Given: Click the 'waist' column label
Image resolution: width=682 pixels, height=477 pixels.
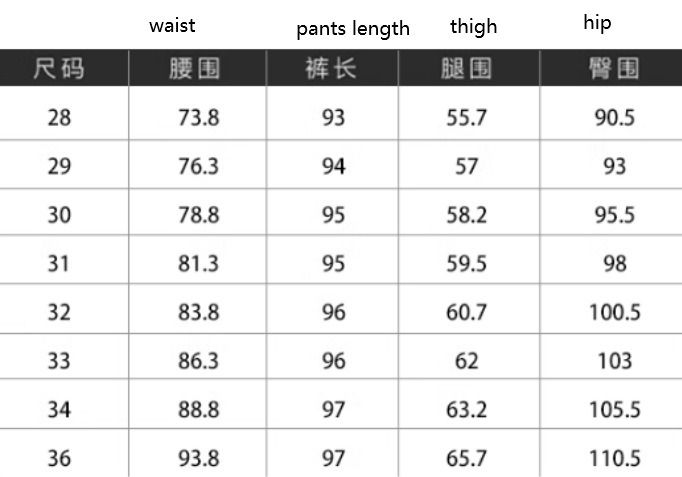Looking at the screenshot, I should coord(172,26).
